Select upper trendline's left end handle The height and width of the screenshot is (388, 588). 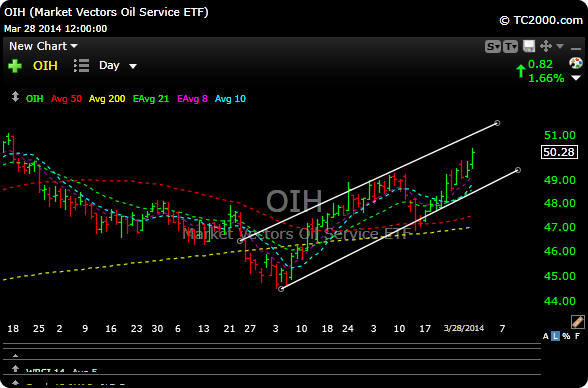click(240, 241)
